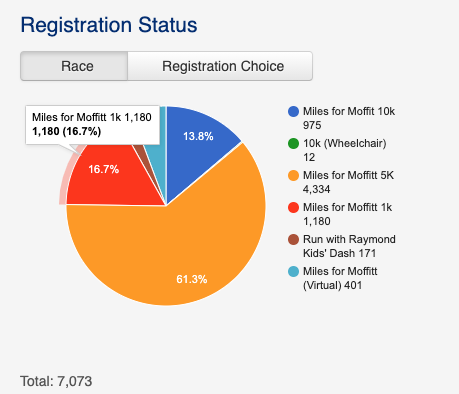This screenshot has height=394, width=459.
Task: Click the Miles for Moffitt (Virtual) legend label
Action: [x=340, y=278]
